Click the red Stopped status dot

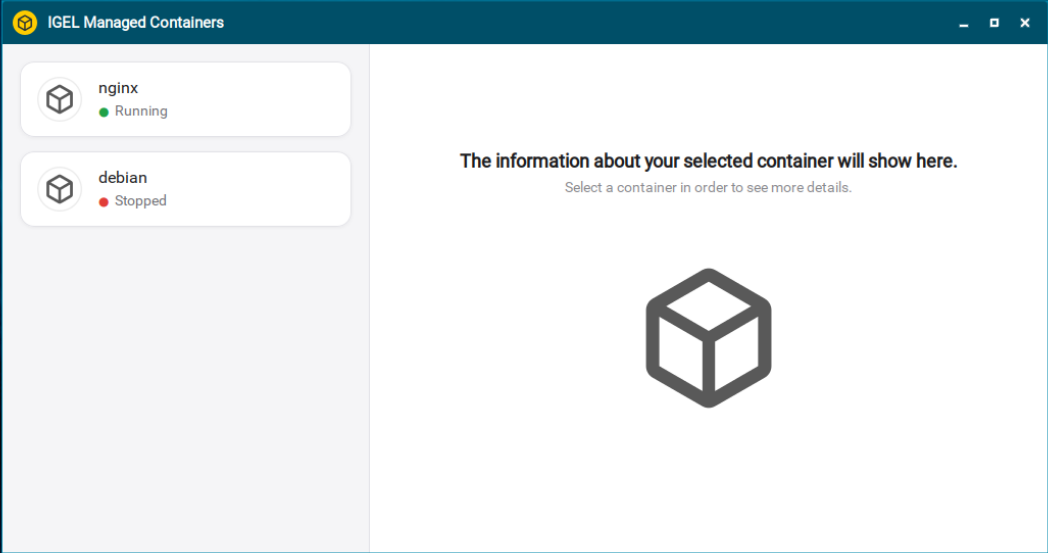104,202
